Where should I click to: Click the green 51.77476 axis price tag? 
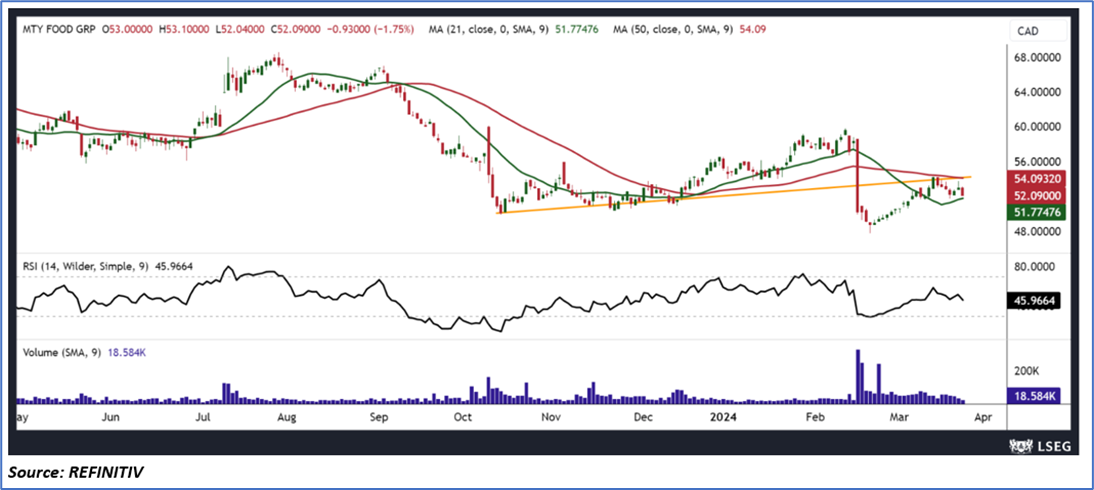[1035, 212]
